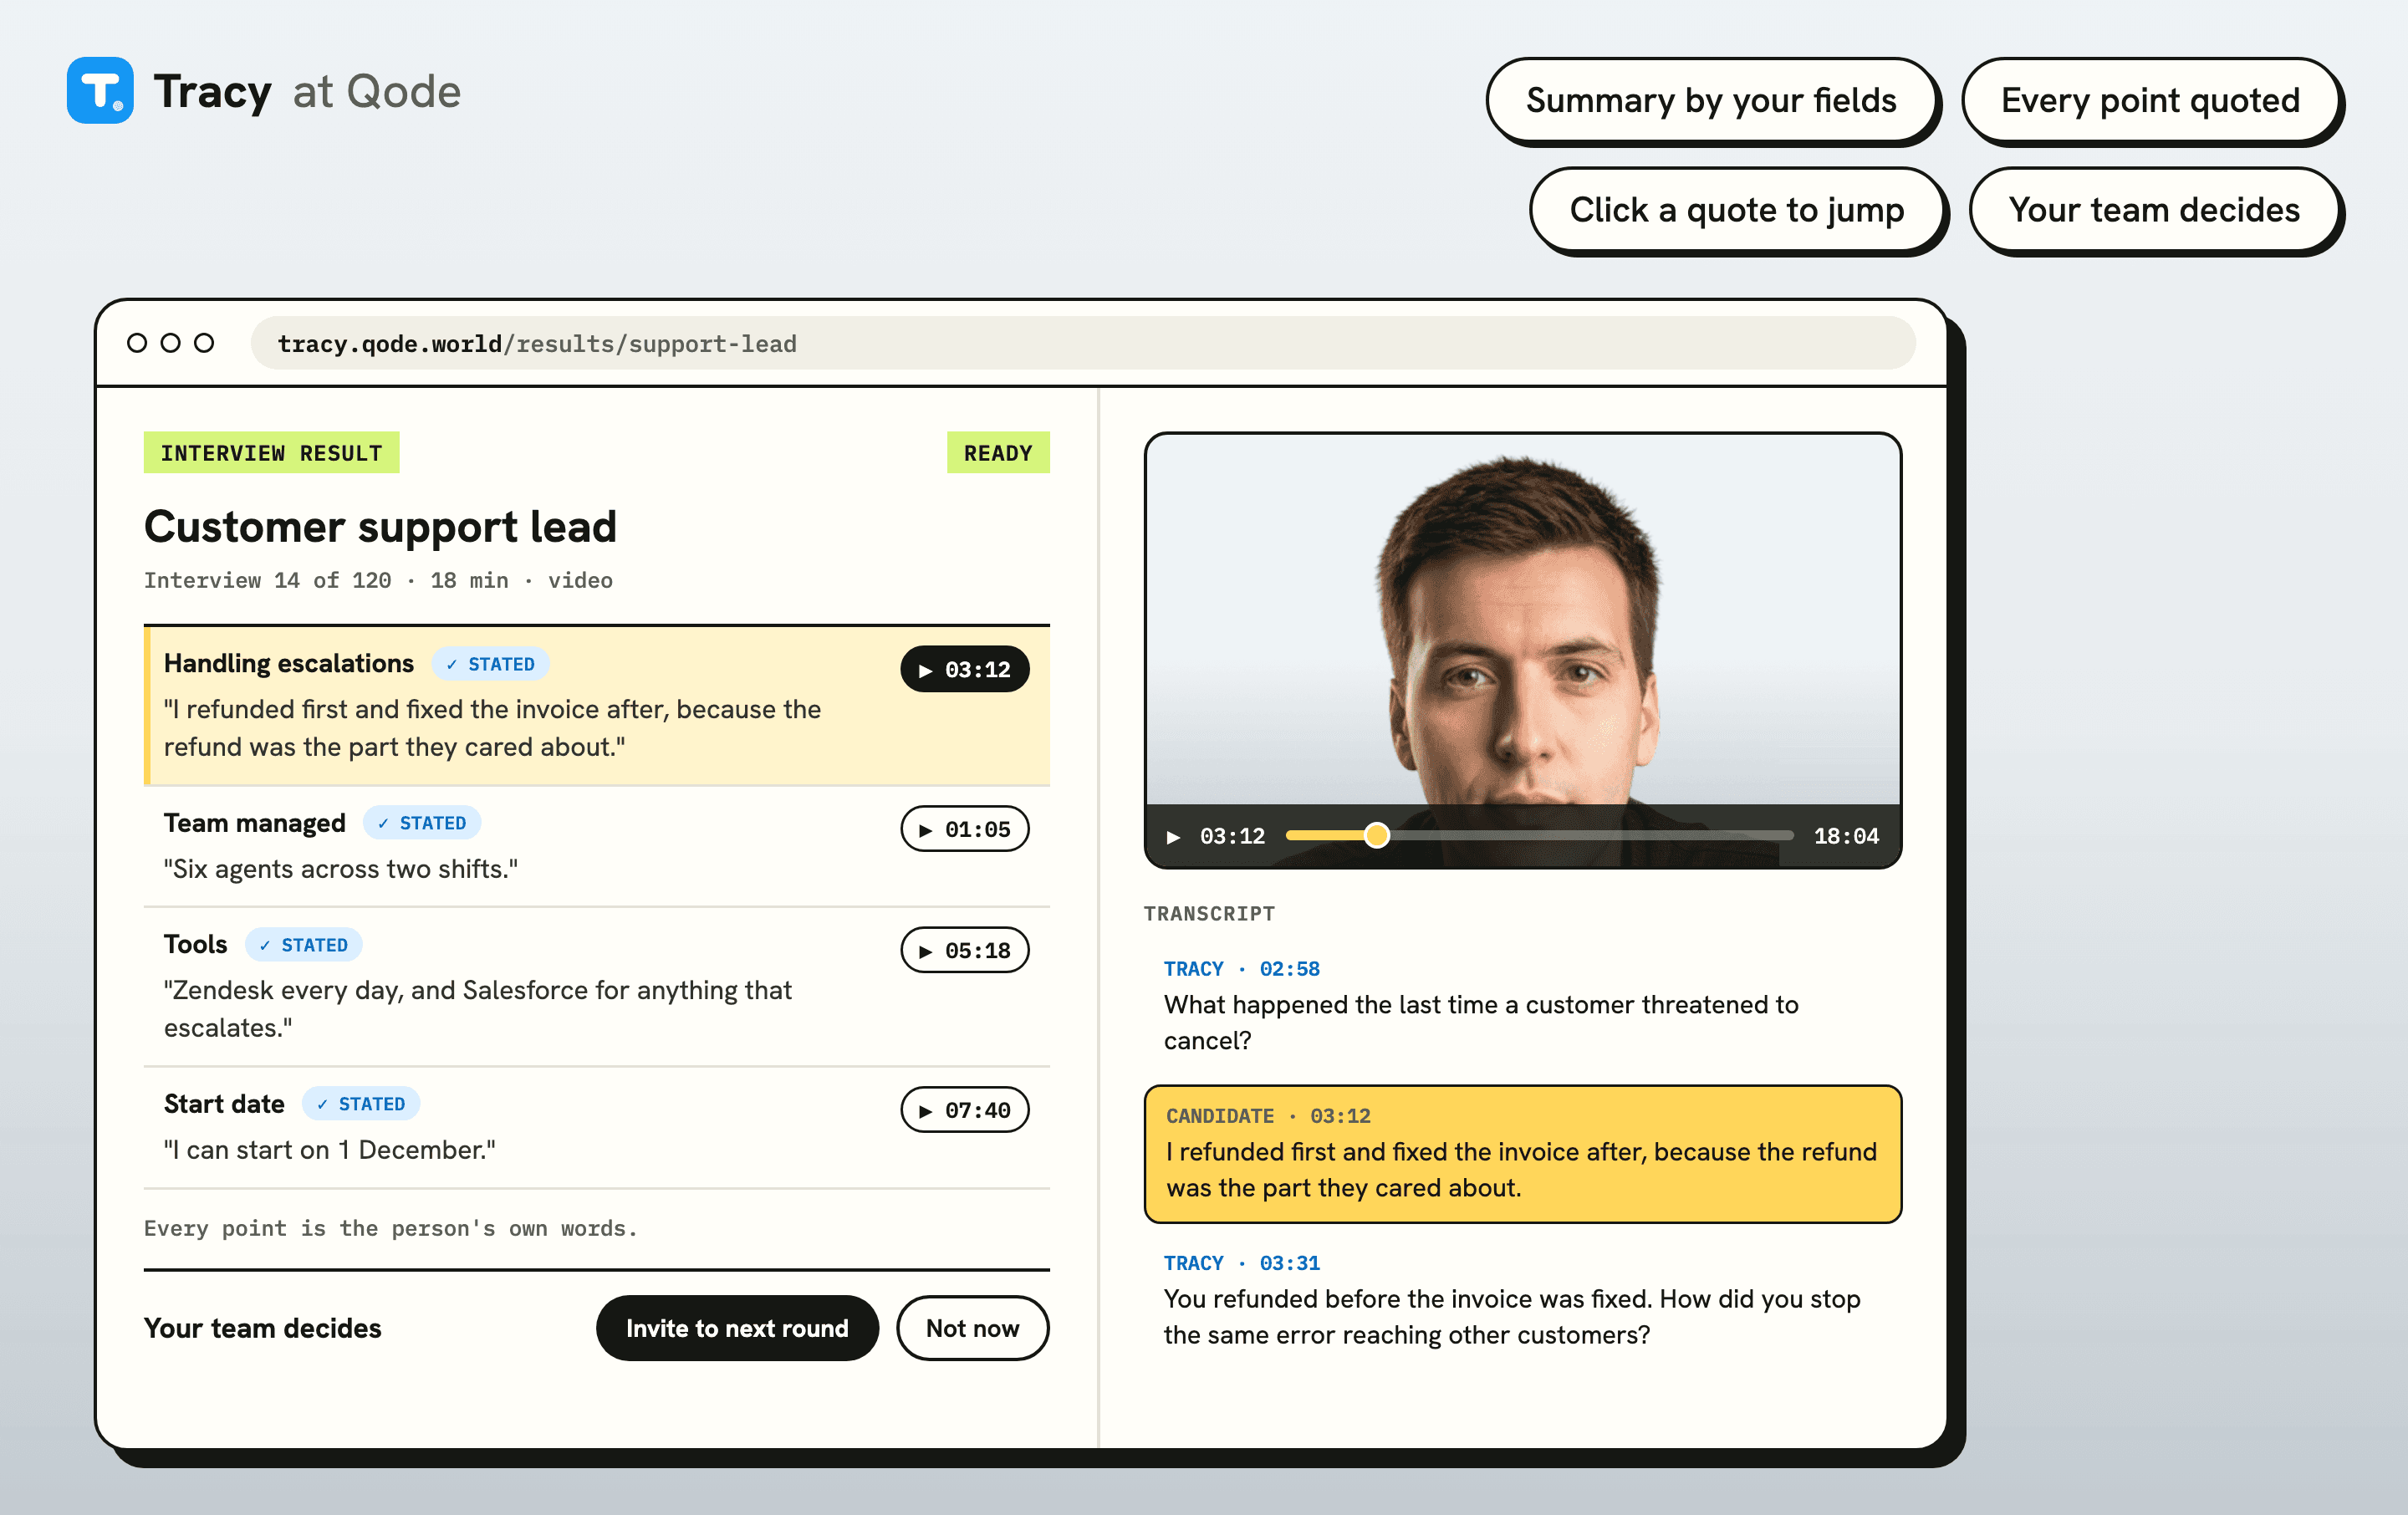The height and width of the screenshot is (1515, 2408).
Task: Click the 03:12 current time in player
Action: [x=1232, y=837]
